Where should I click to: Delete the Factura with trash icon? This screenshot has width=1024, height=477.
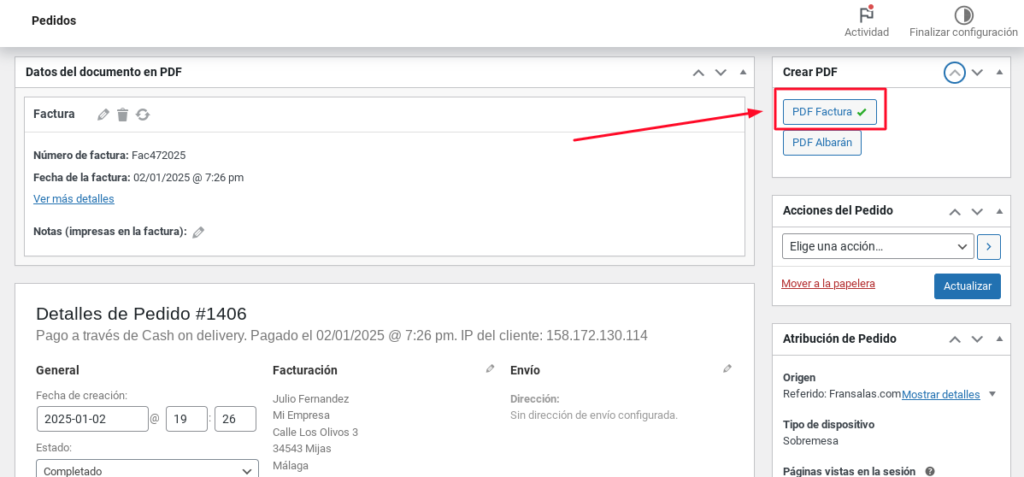point(122,114)
